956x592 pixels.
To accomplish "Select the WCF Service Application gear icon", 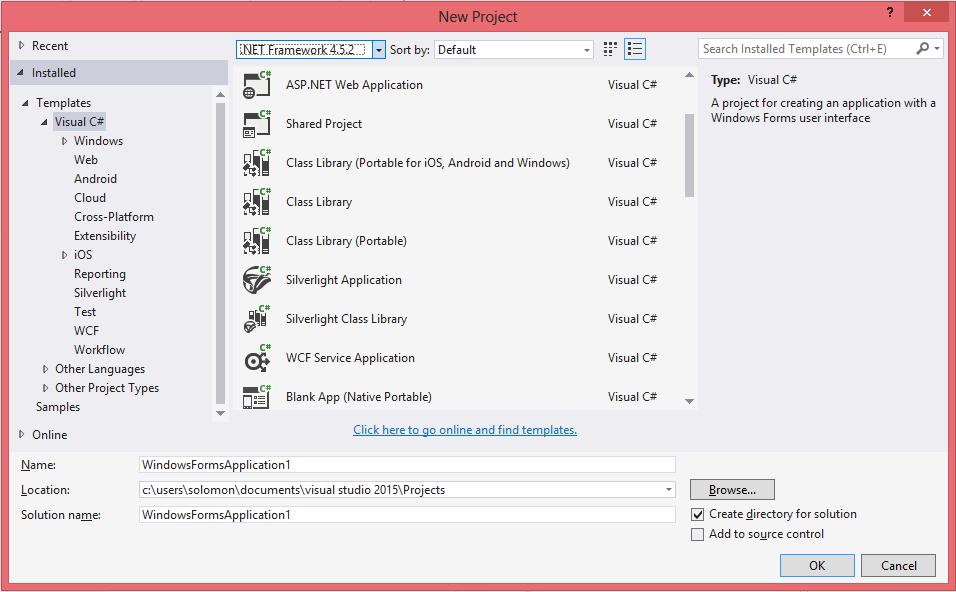I will pos(257,358).
